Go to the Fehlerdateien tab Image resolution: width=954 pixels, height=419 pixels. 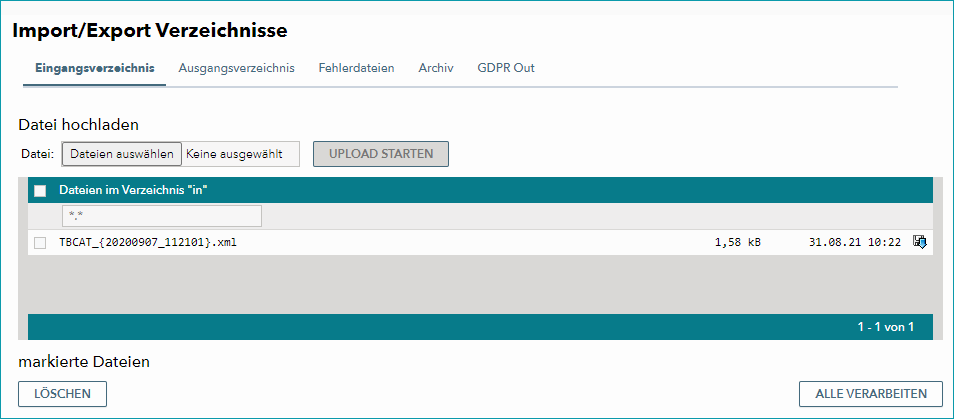[357, 68]
